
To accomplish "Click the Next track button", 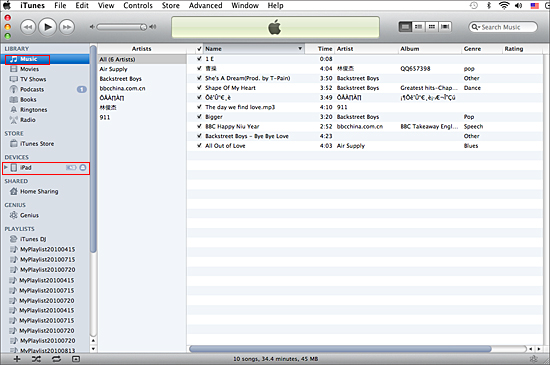I will 67,27.
